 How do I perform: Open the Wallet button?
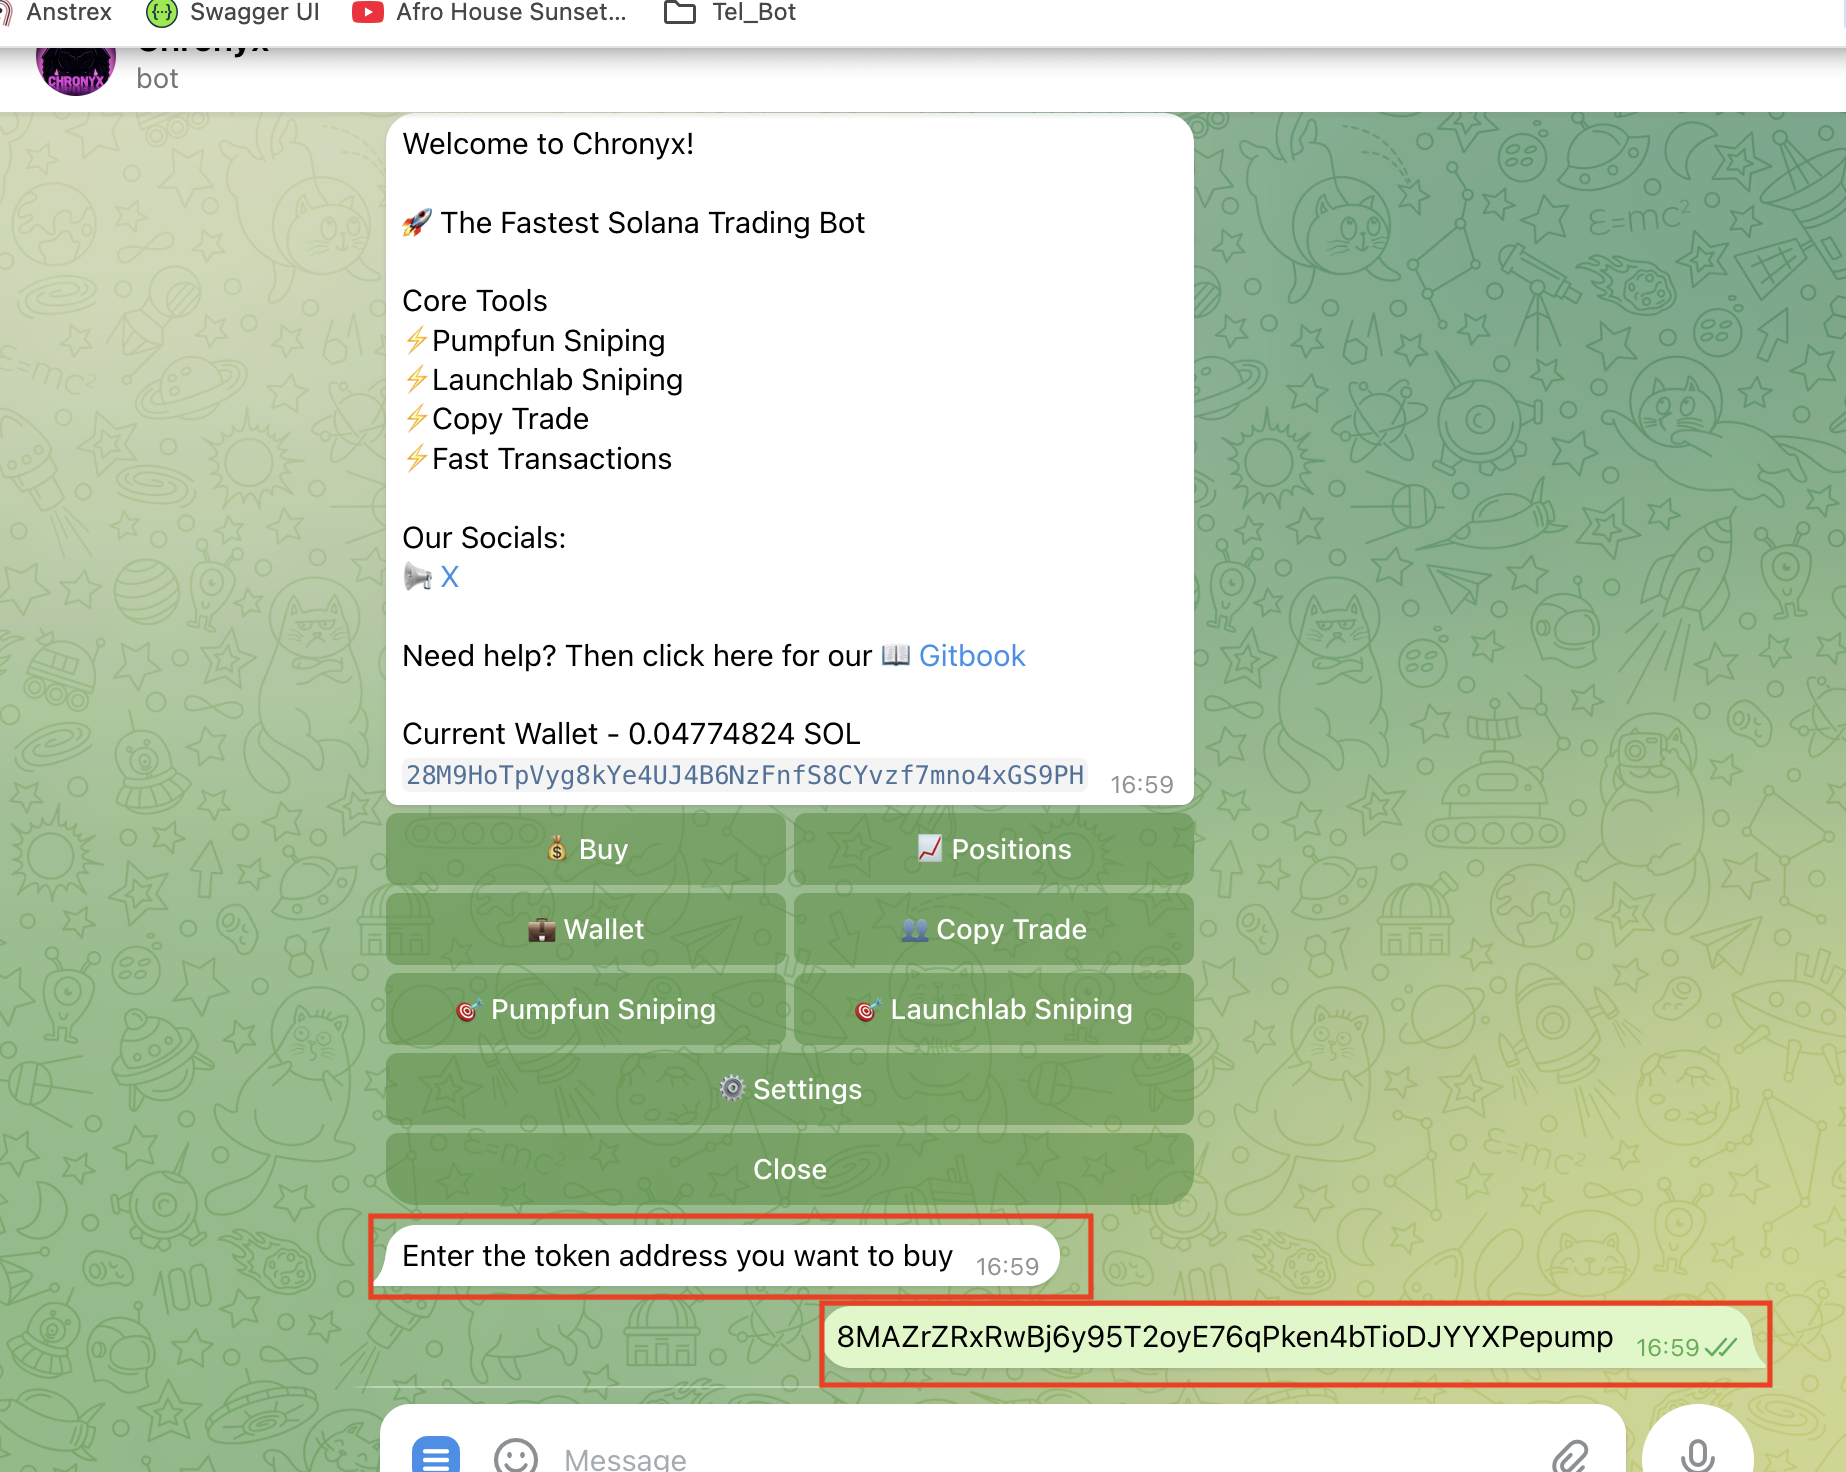click(586, 929)
